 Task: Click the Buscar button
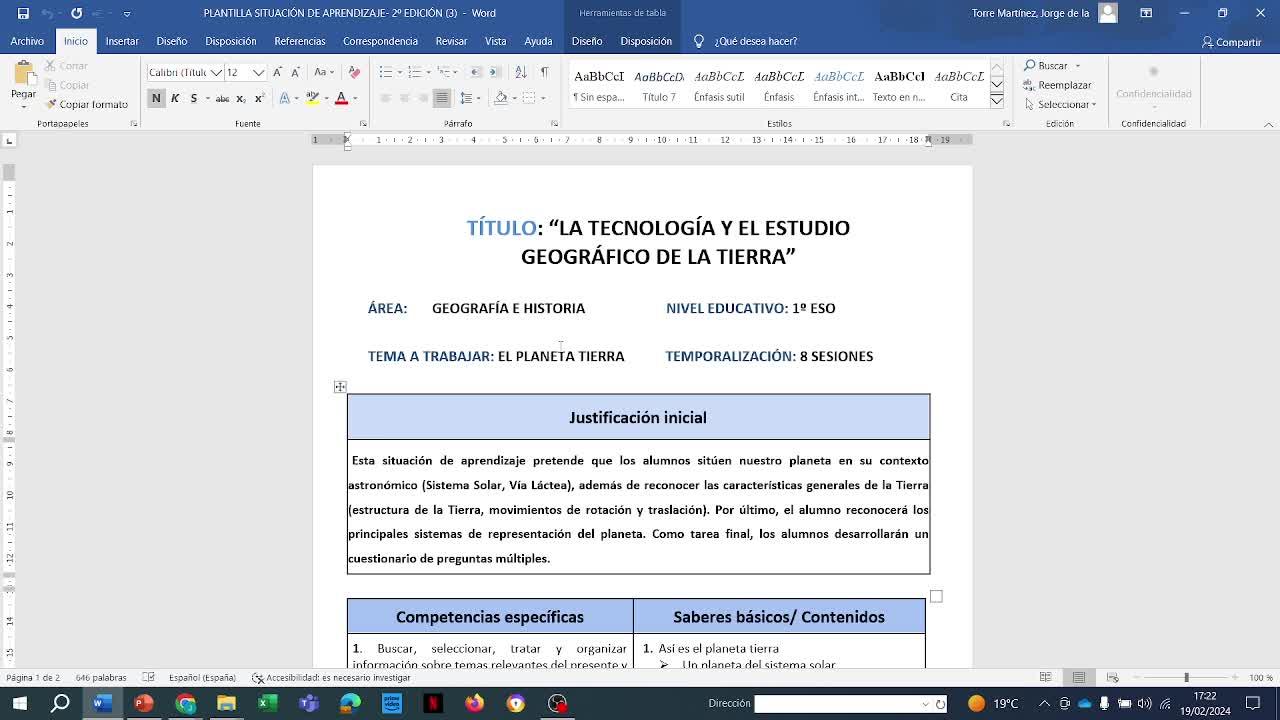click(1052, 66)
